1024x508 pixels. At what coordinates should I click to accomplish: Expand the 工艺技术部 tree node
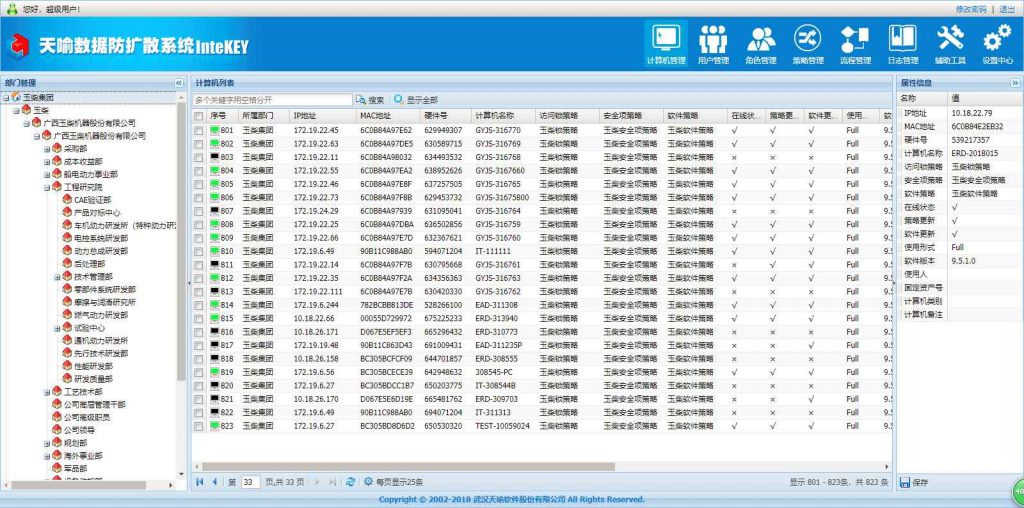click(x=47, y=392)
